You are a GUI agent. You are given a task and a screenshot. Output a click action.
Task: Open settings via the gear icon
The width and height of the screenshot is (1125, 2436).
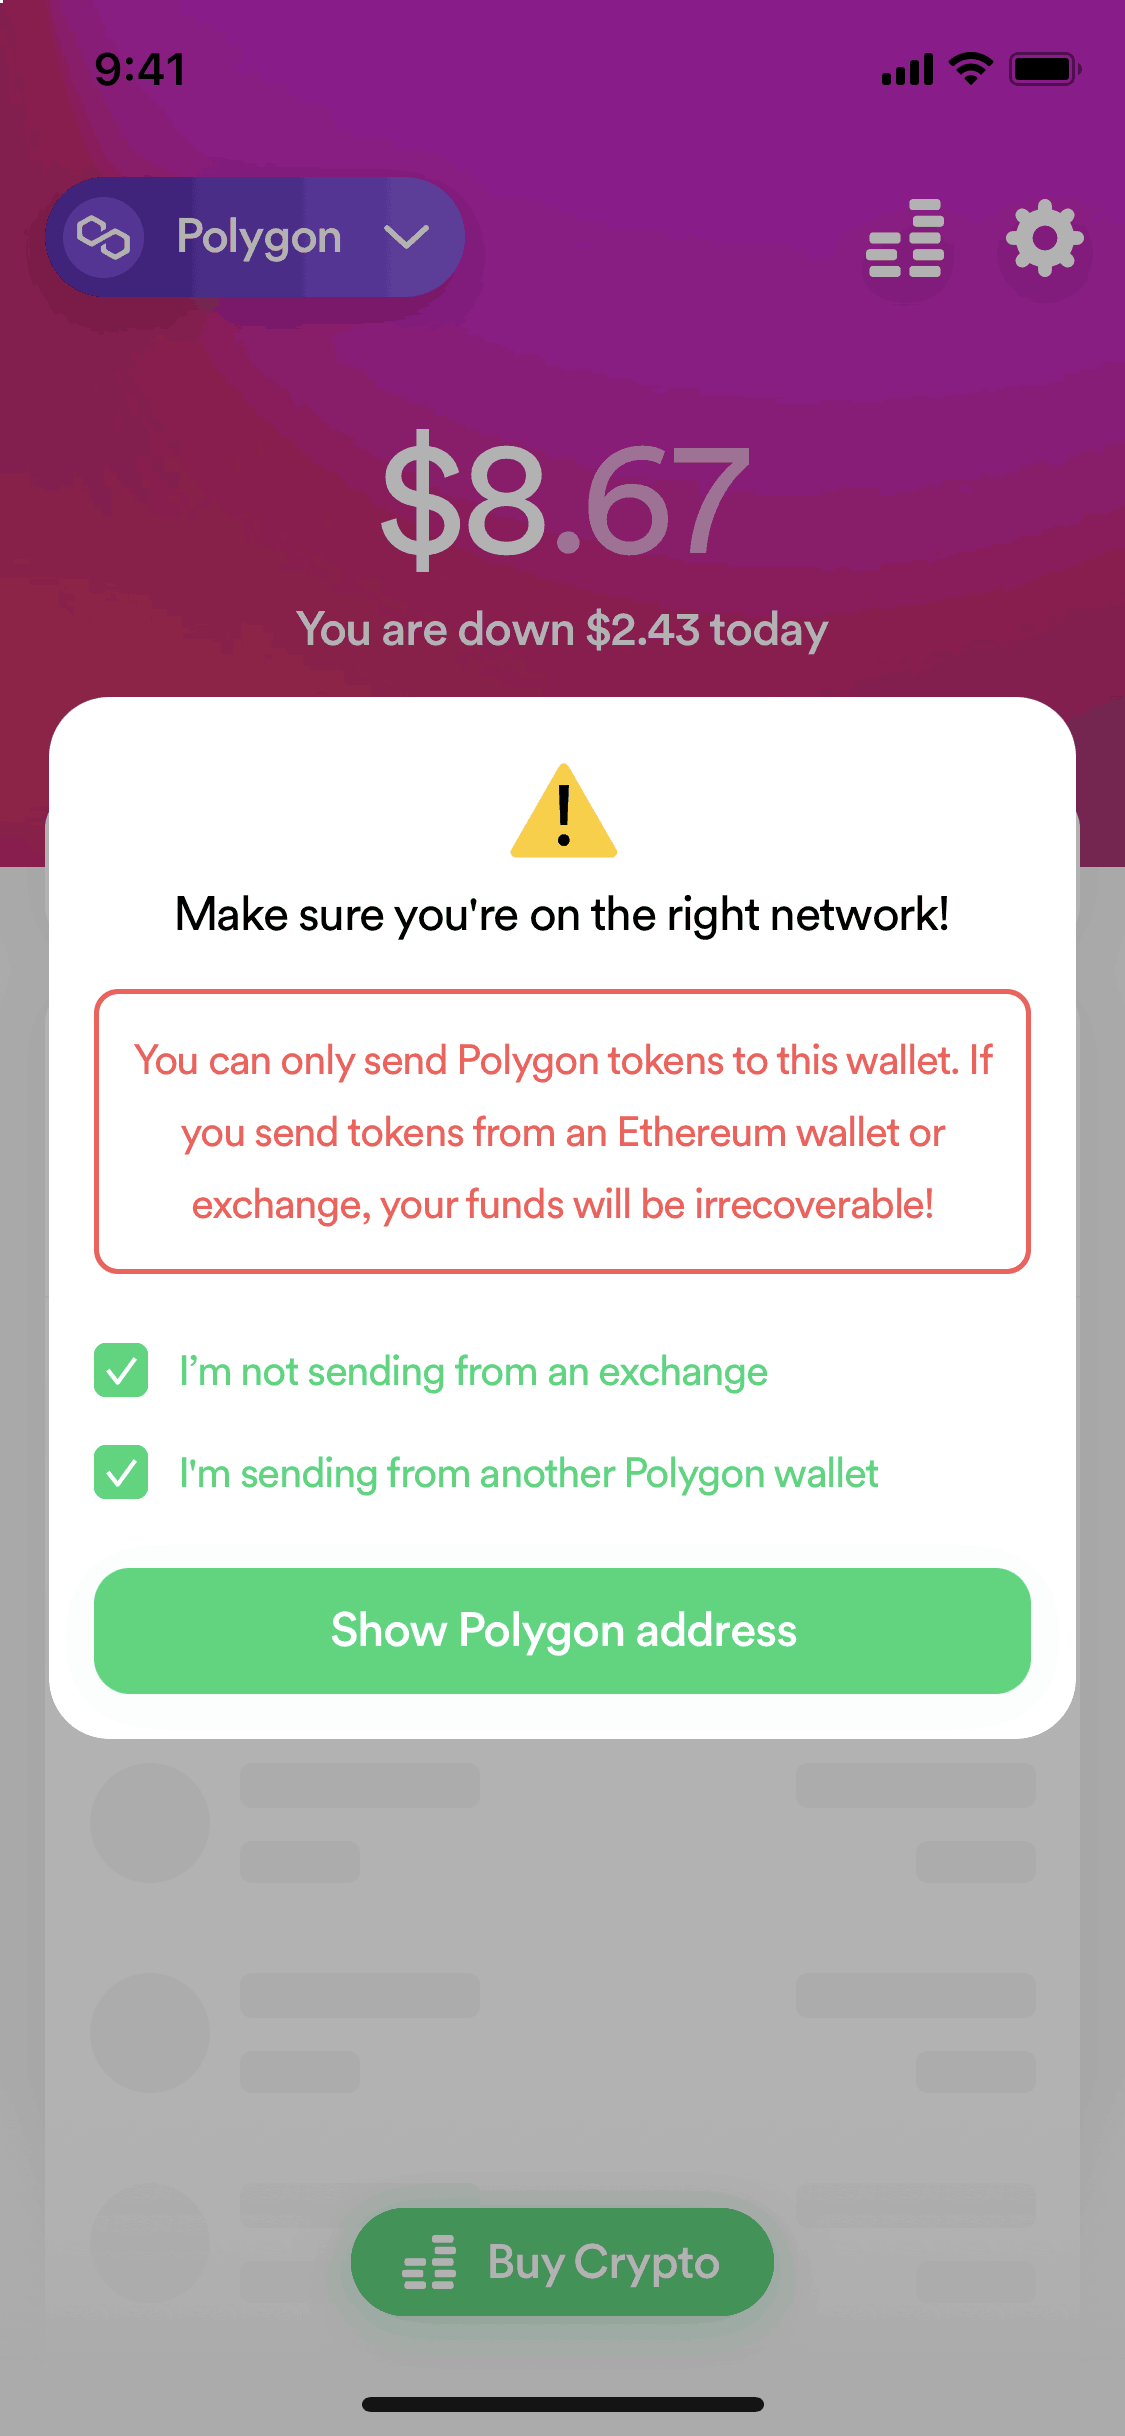point(1044,238)
